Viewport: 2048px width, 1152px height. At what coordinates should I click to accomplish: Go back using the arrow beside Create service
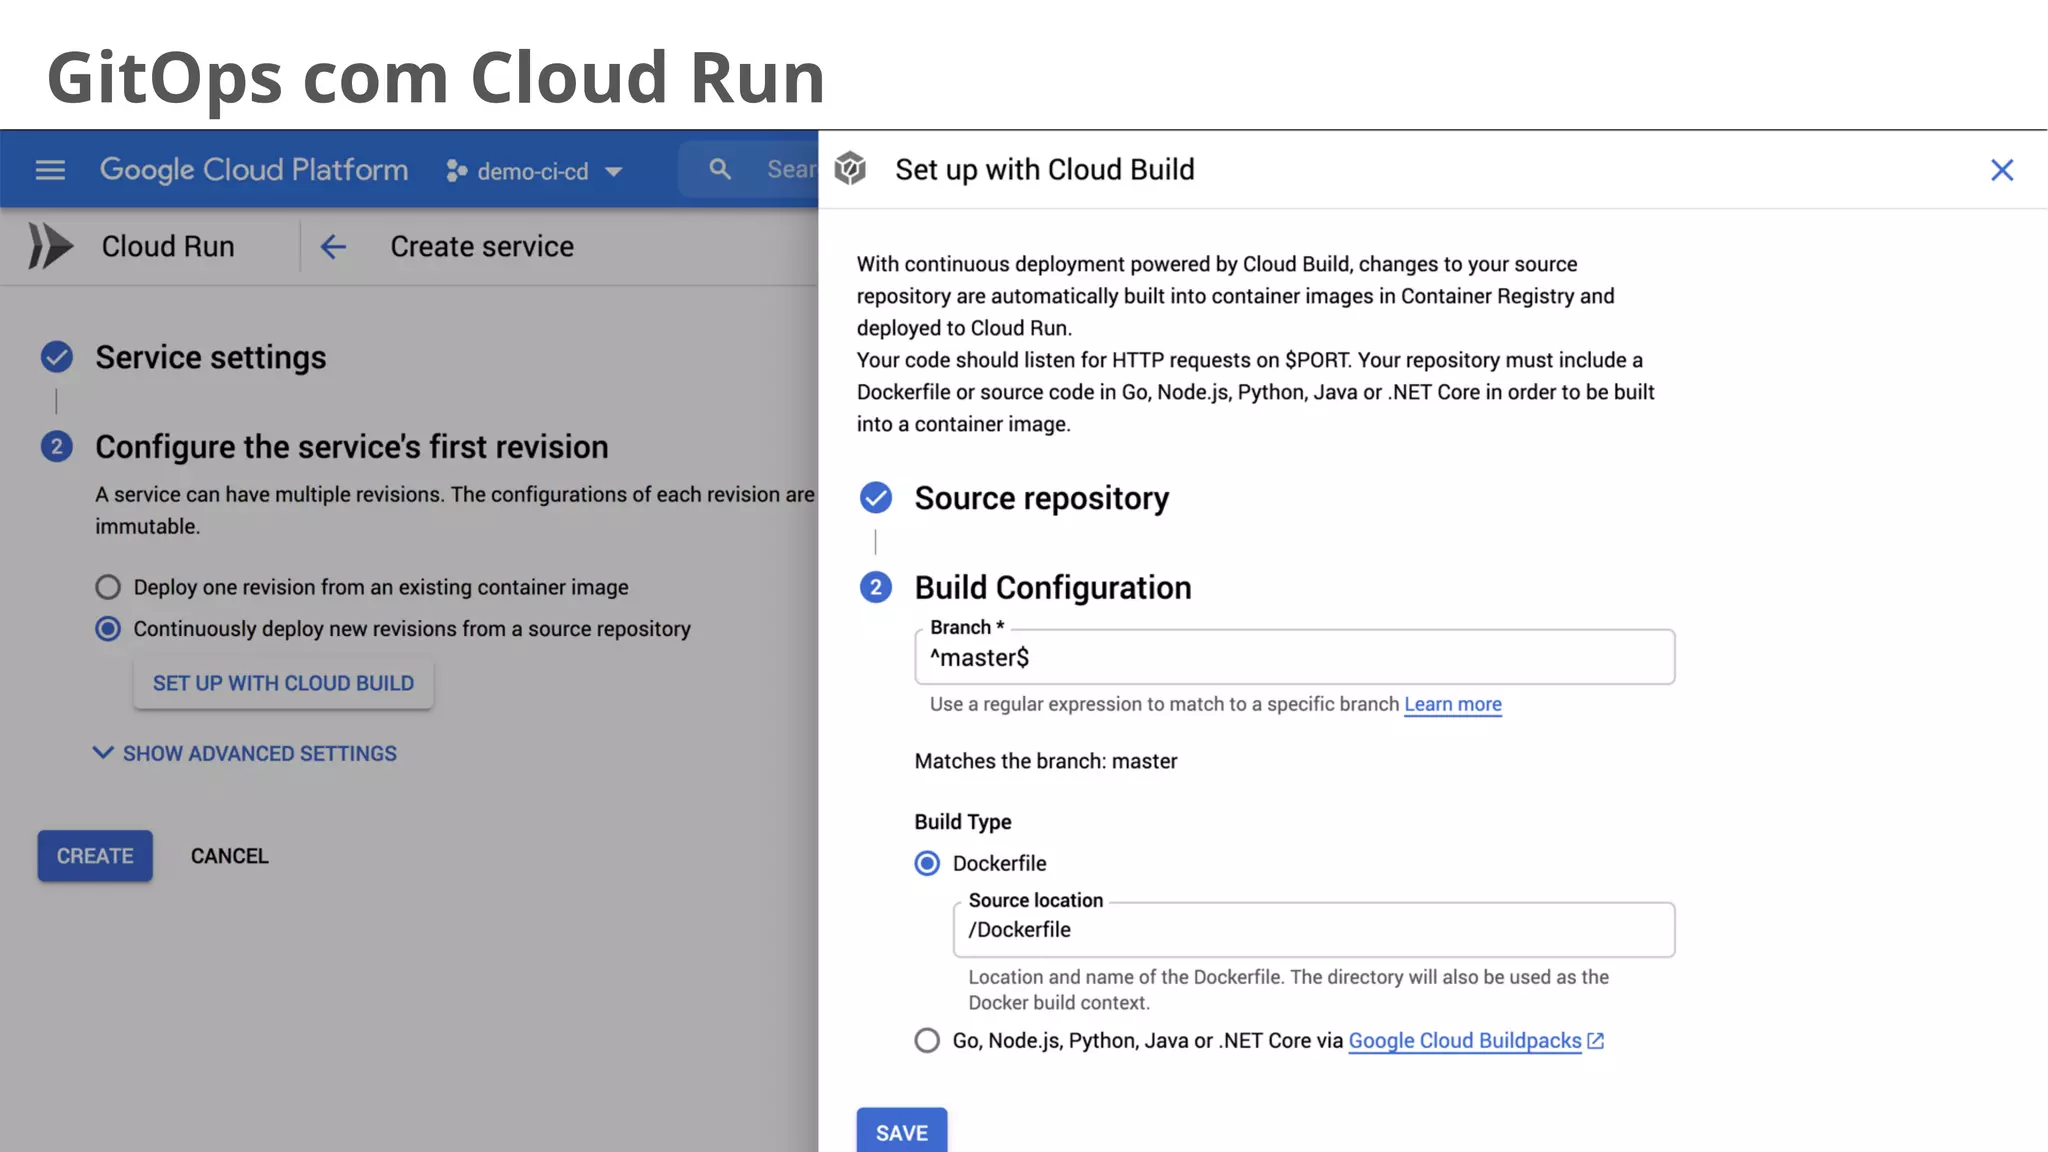(x=333, y=246)
